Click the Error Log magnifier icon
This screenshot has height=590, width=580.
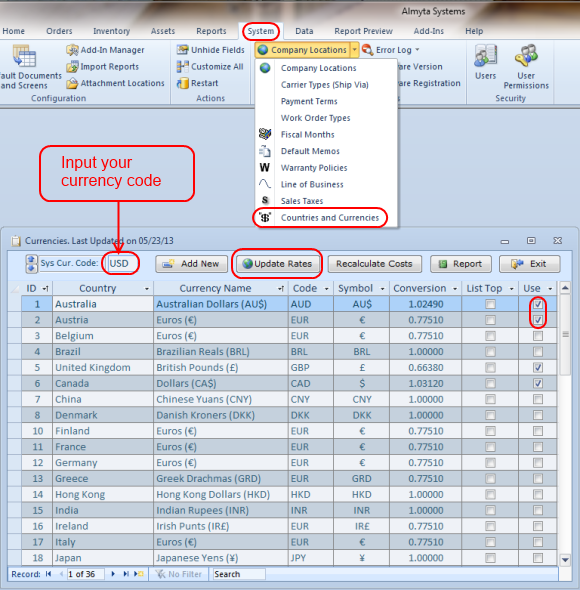[367, 50]
